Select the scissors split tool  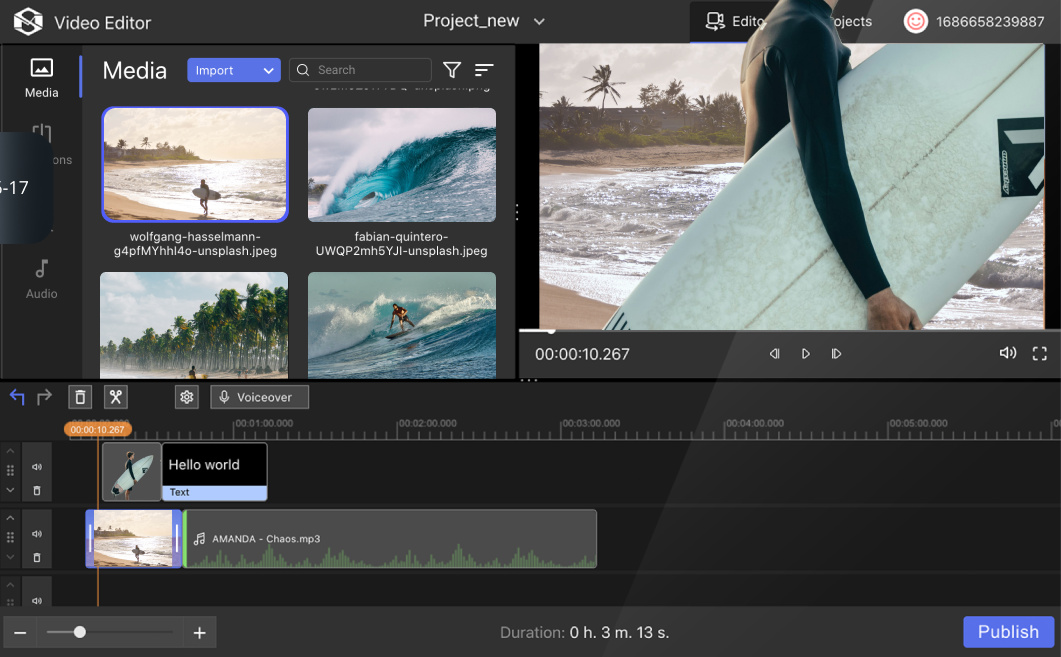click(116, 397)
